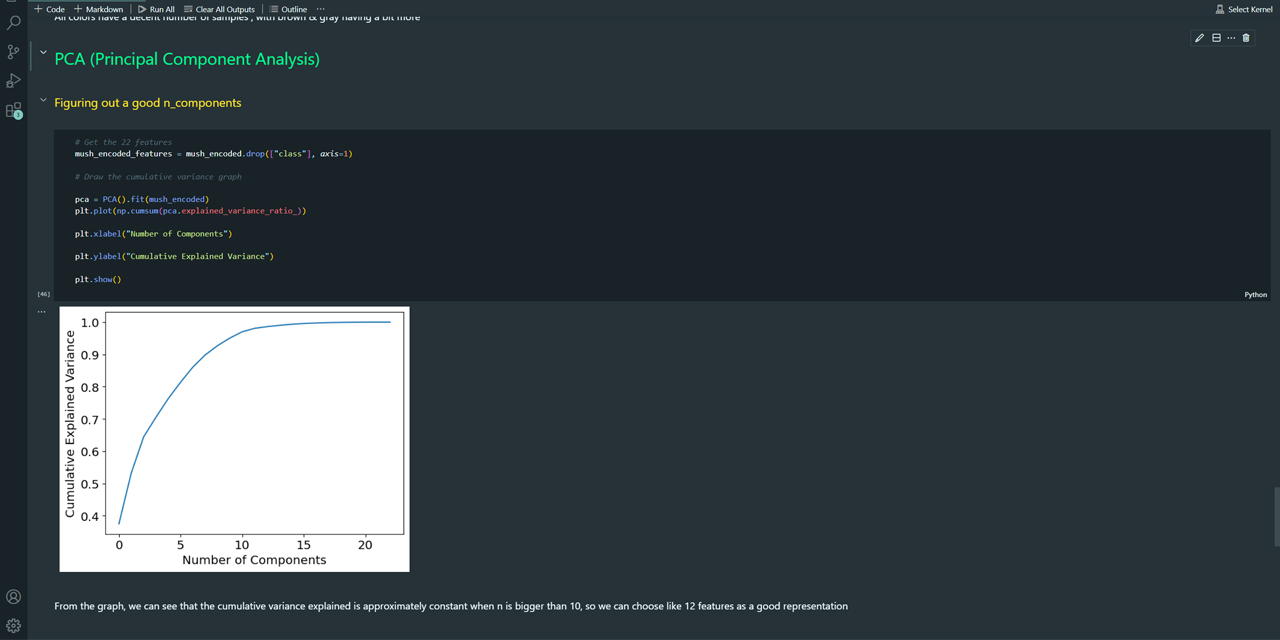This screenshot has height=640, width=1280.
Task: Open the Run and Debug view
Action: point(13,81)
